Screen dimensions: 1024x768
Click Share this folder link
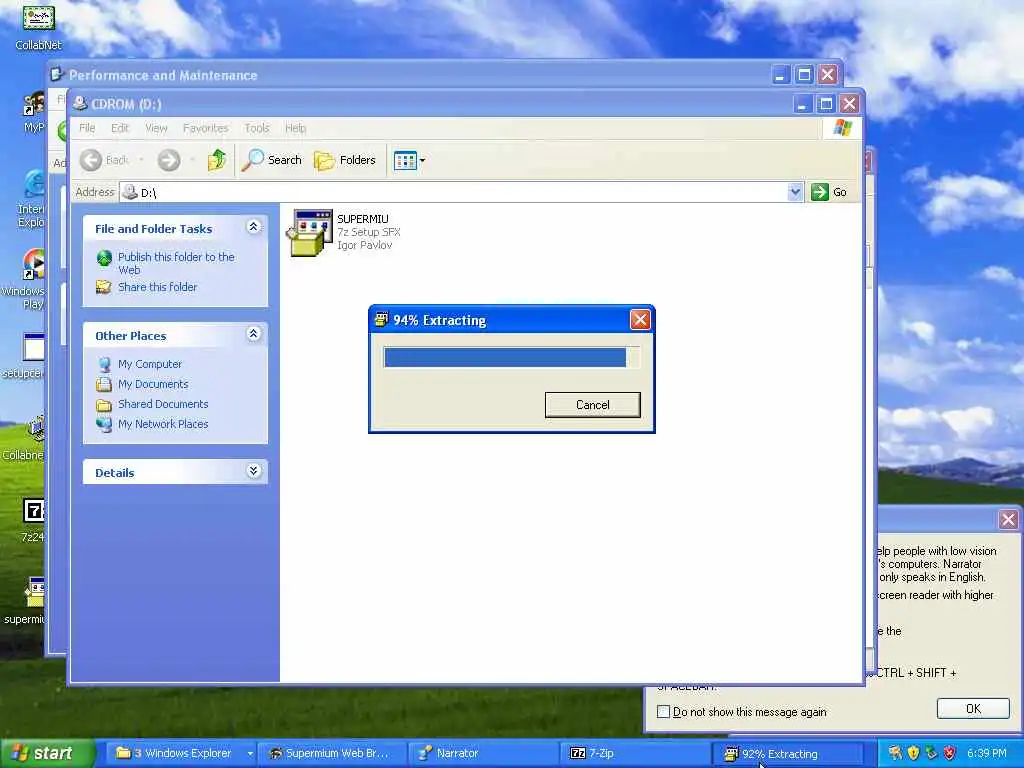point(157,287)
